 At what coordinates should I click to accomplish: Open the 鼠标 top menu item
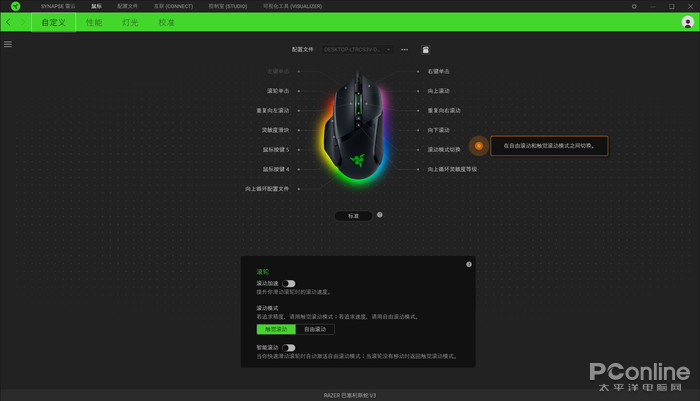(96, 6)
